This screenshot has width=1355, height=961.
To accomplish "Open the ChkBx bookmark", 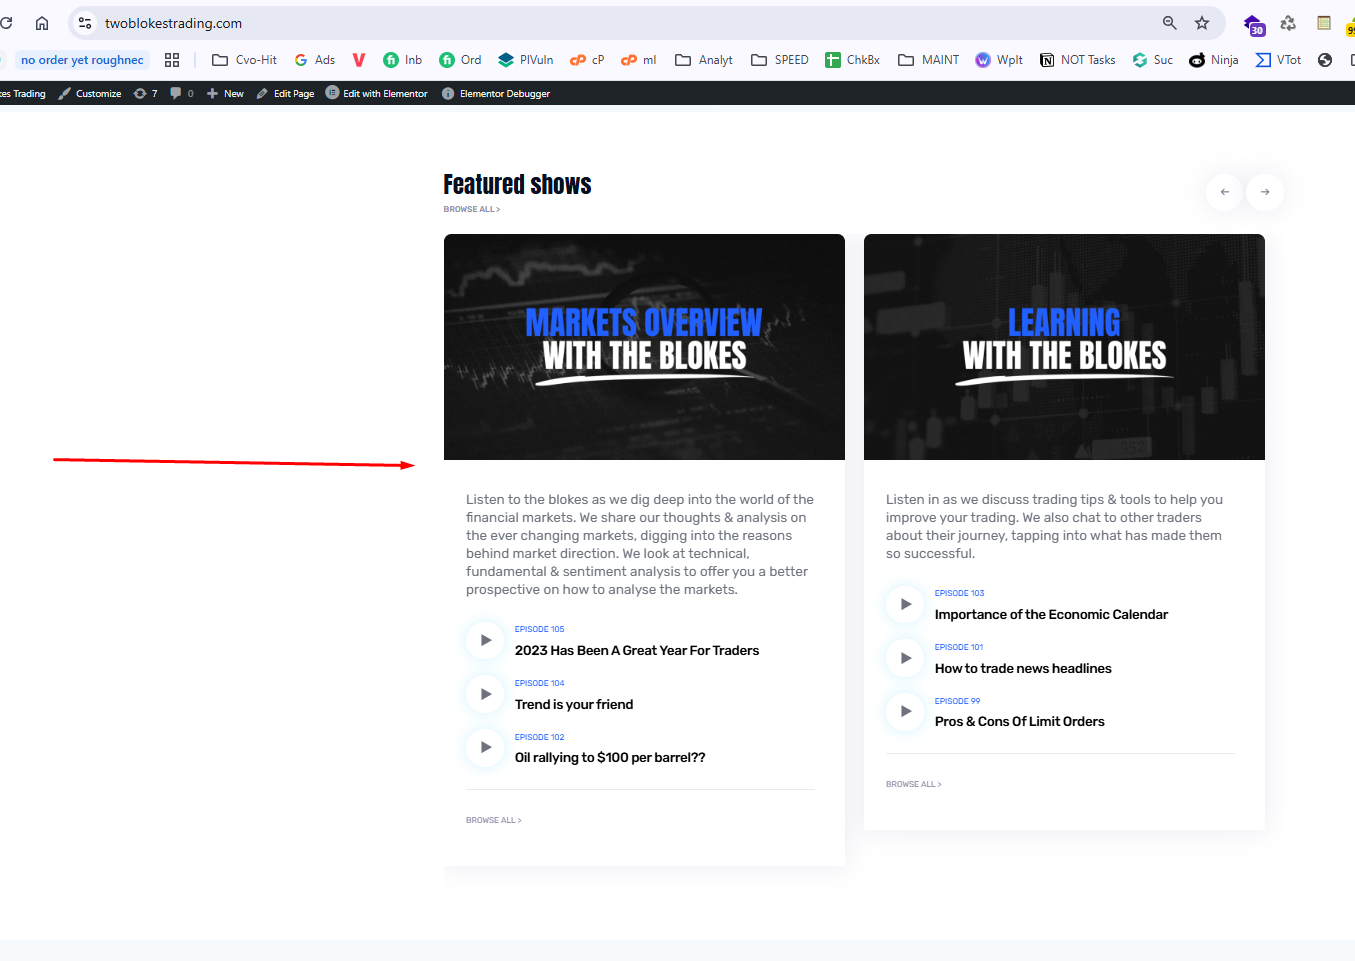I will (852, 60).
